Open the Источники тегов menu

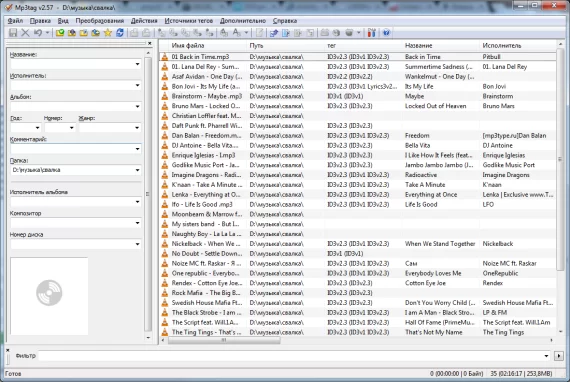tap(189, 21)
